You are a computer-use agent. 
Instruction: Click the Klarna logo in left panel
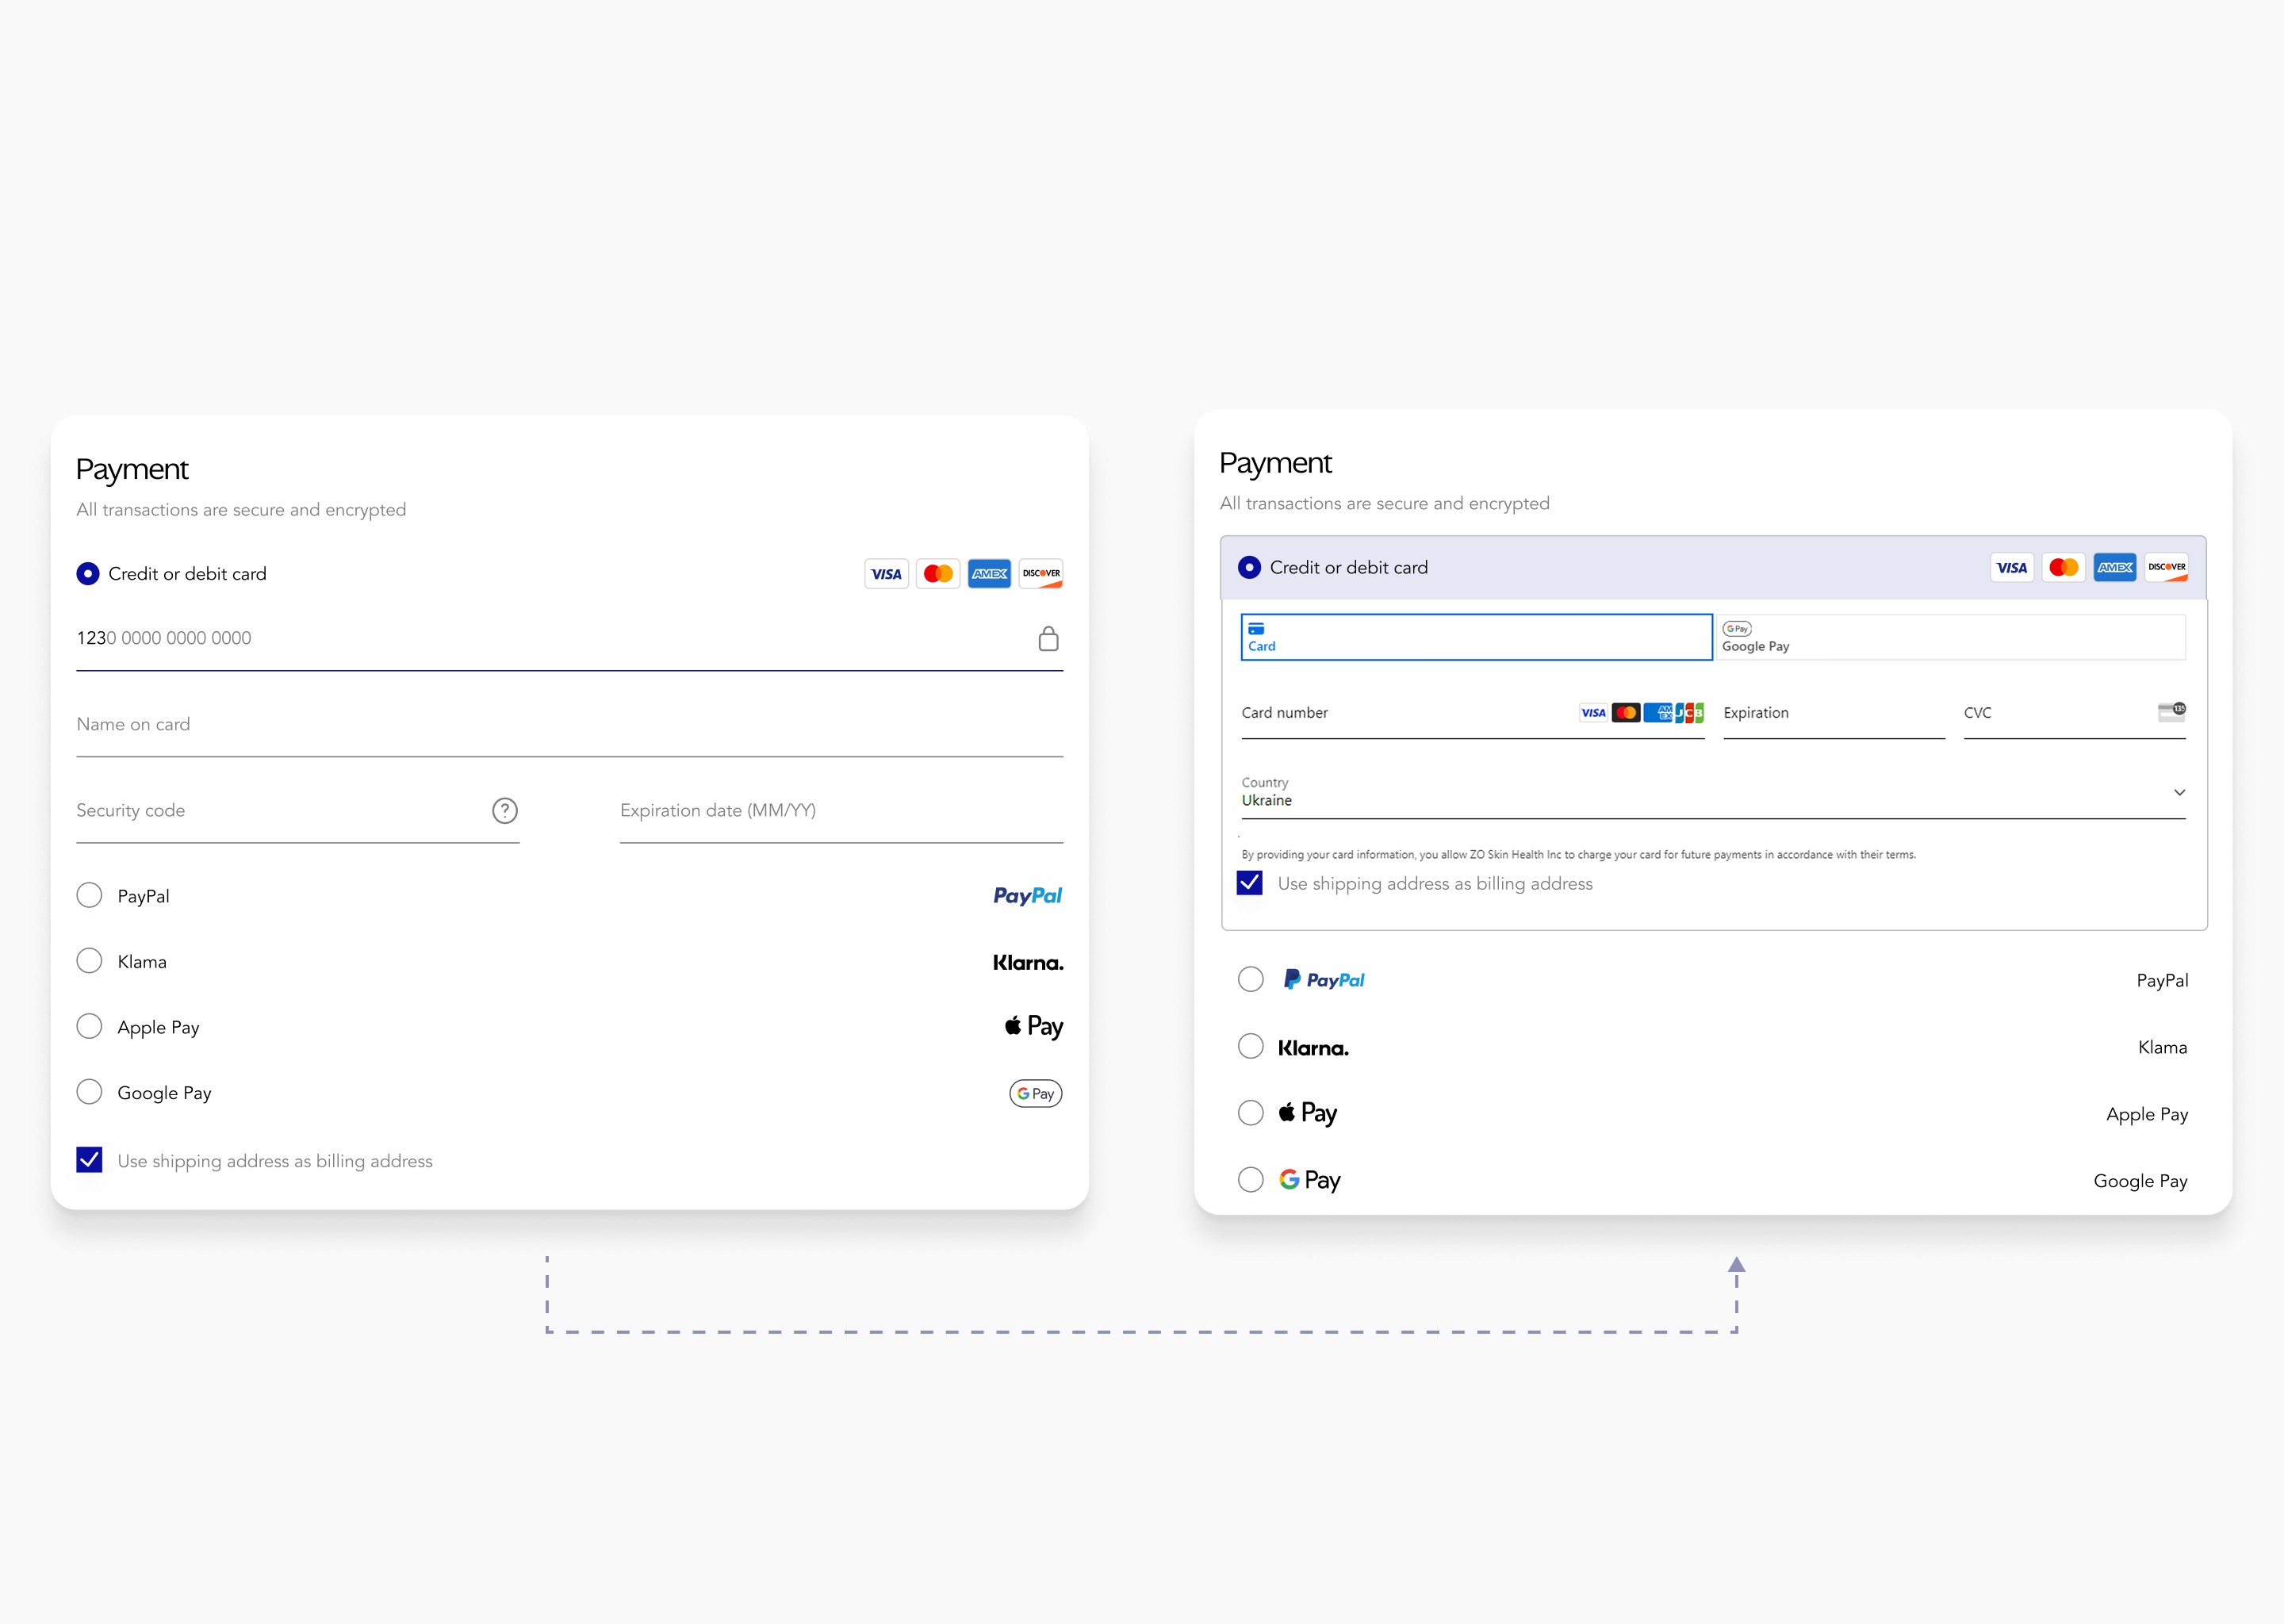1027,962
